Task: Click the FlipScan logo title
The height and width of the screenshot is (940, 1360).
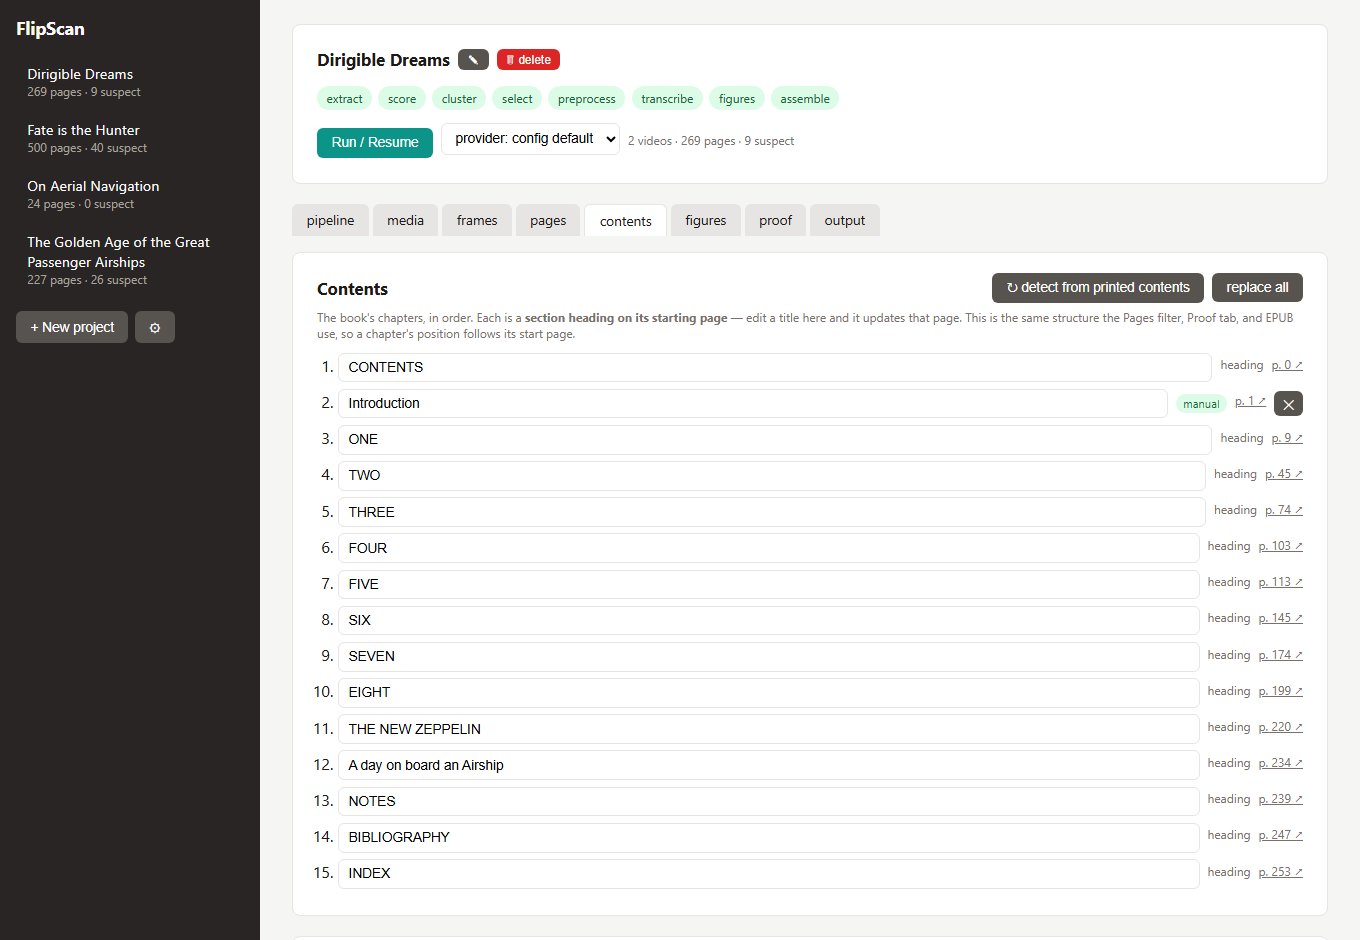Action: point(50,29)
